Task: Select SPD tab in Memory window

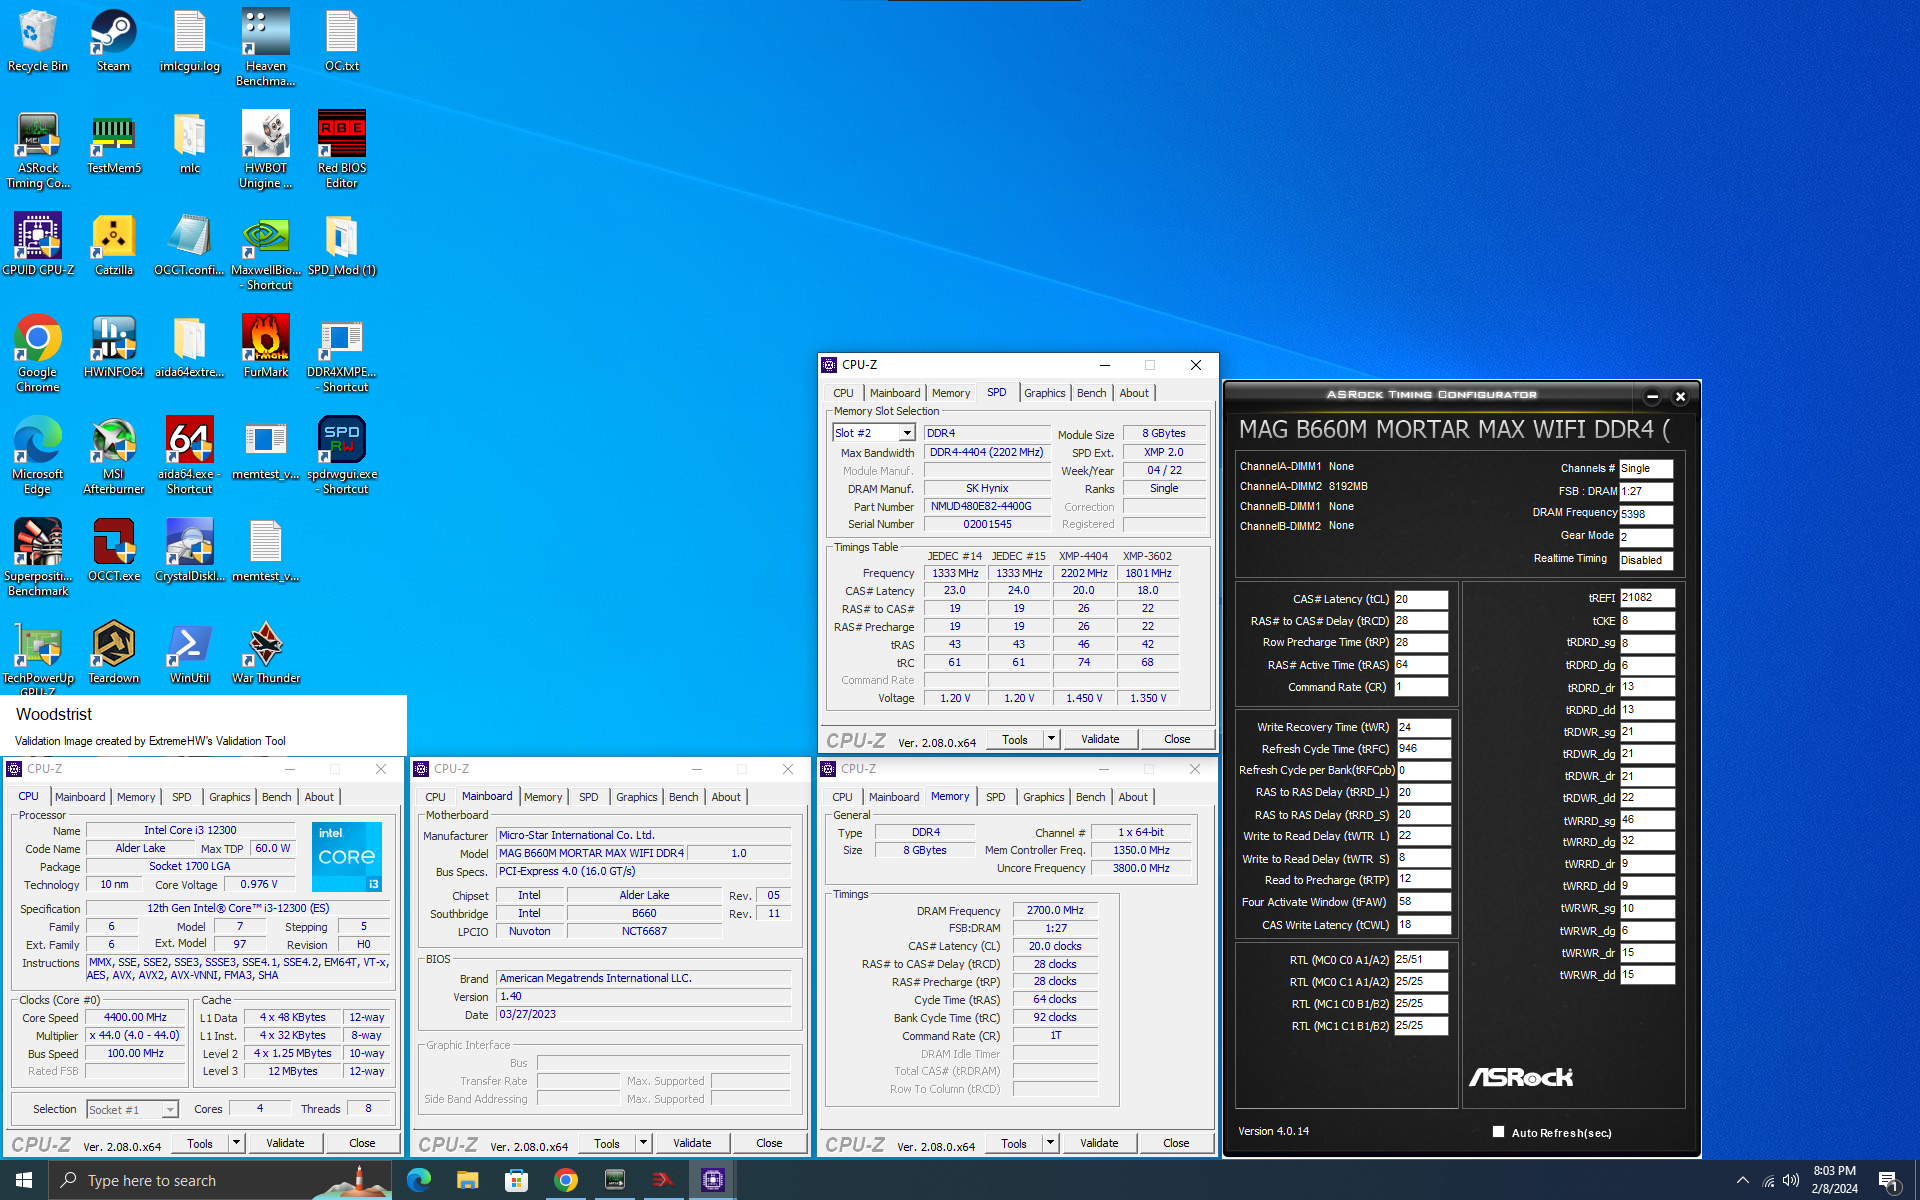Action: point(995,797)
